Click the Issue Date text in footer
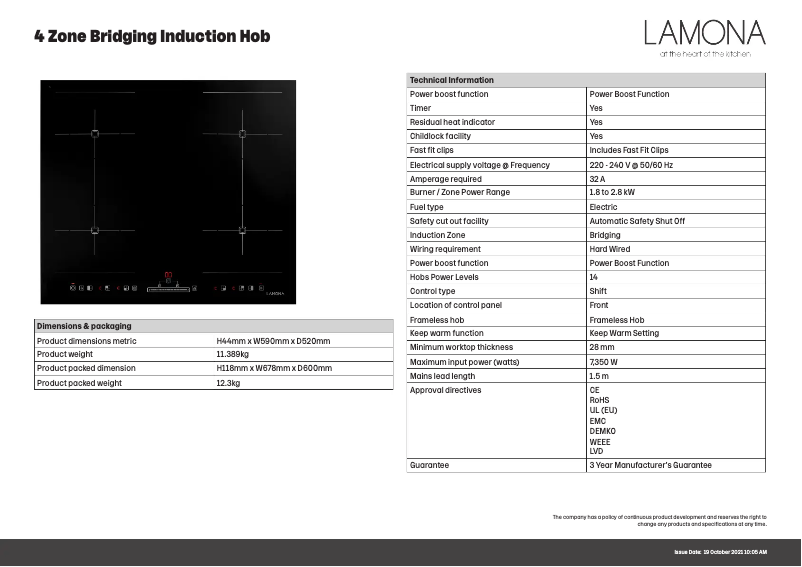Viewport: 802px width, 567px height. (x=720, y=552)
